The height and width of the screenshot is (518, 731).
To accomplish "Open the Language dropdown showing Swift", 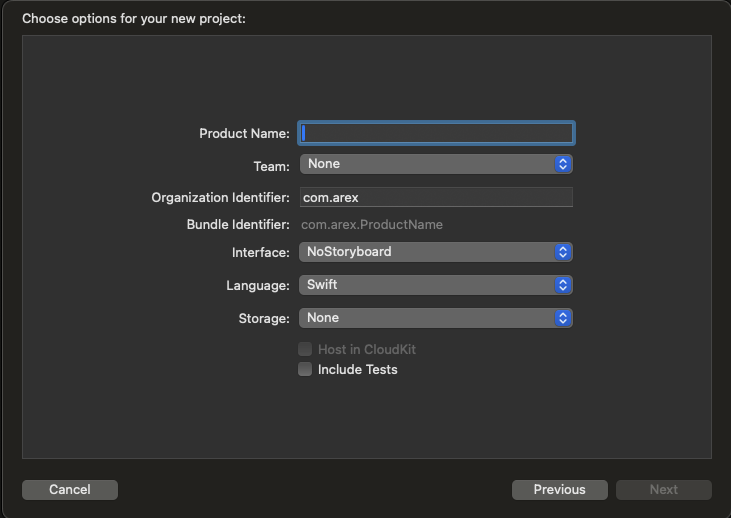I will 436,285.
